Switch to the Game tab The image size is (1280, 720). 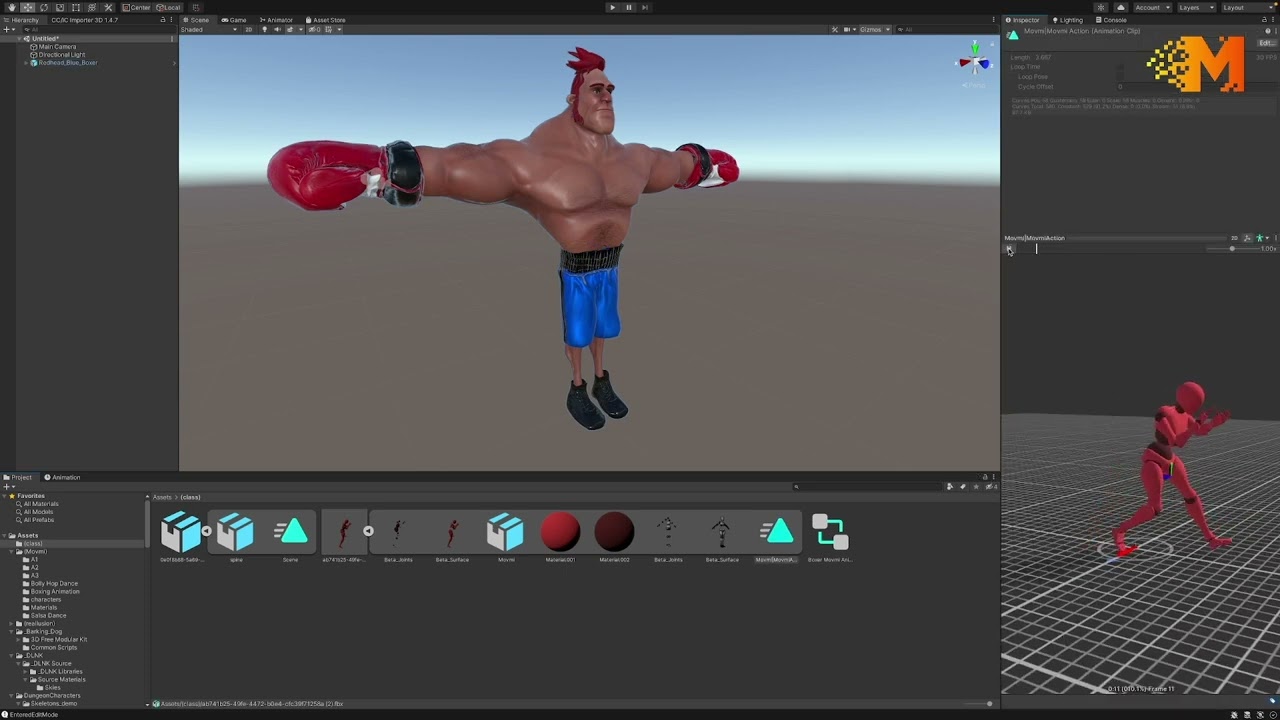pos(235,20)
